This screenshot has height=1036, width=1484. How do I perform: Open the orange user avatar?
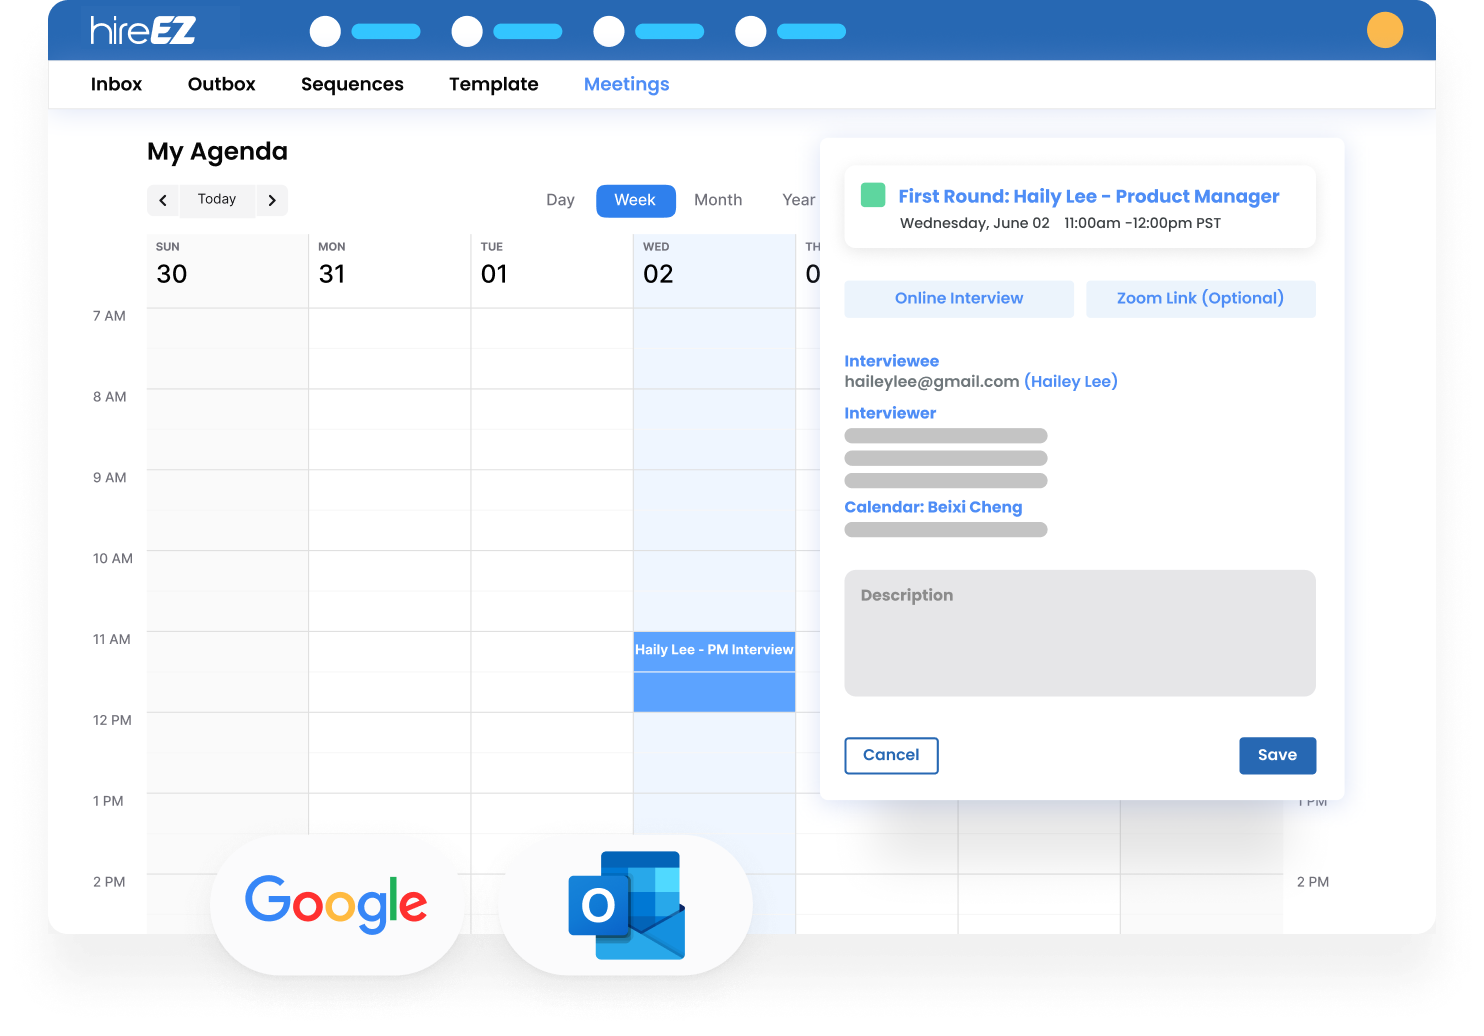point(1385,30)
